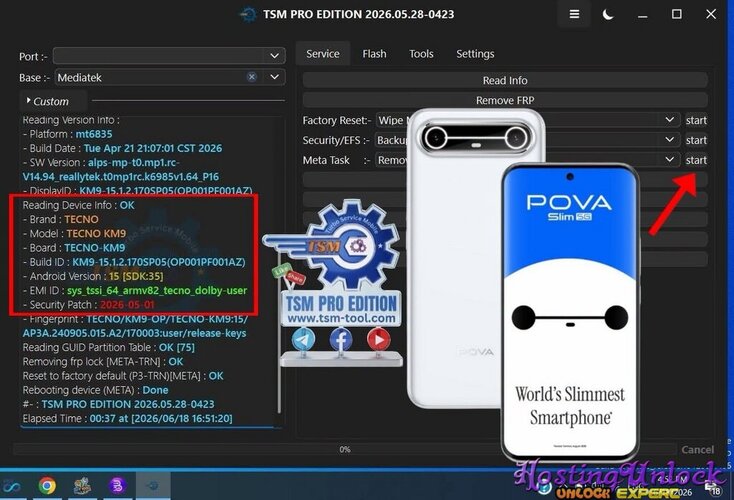Click the Read Info button
Viewport: 734px width, 500px height.
505,80
